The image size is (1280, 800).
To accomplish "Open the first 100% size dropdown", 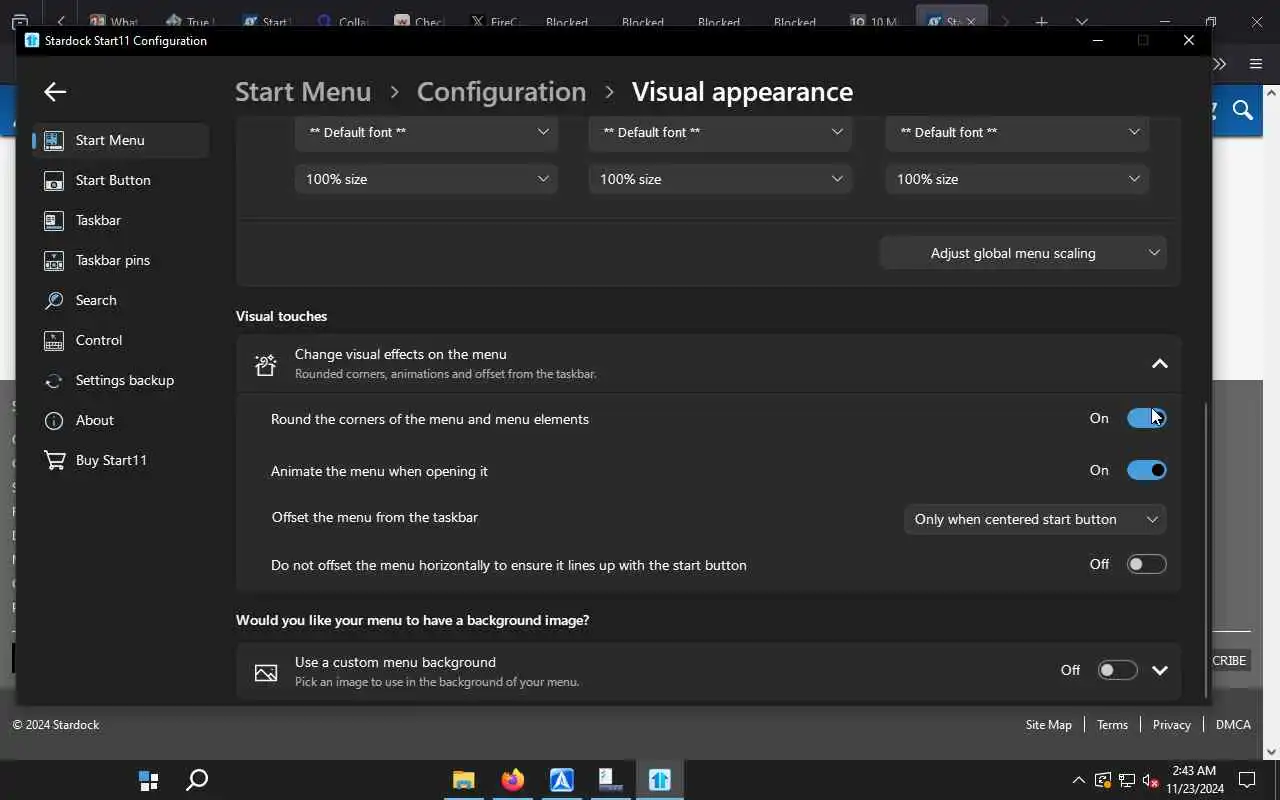I will 426,179.
